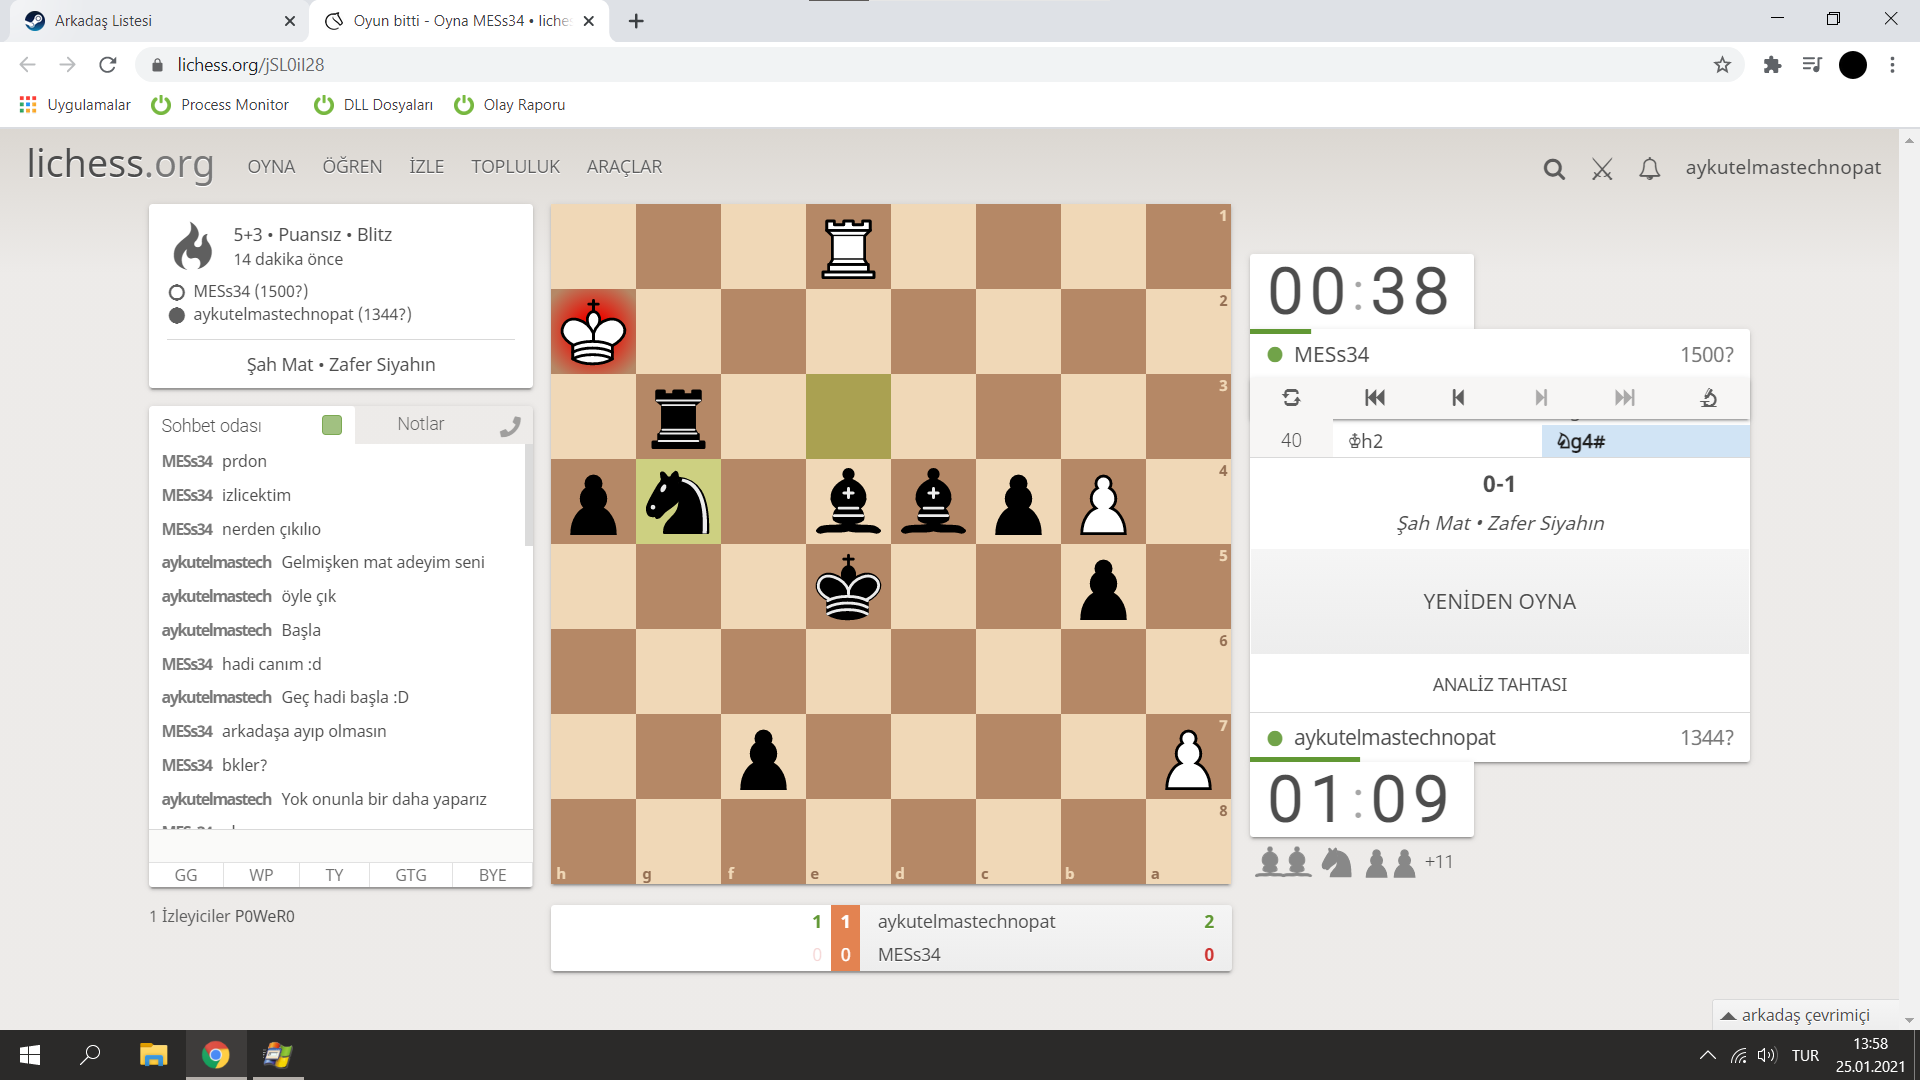Screen dimensions: 1920x1080
Task: Flip the board with the rotate icon
Action: [1291, 398]
